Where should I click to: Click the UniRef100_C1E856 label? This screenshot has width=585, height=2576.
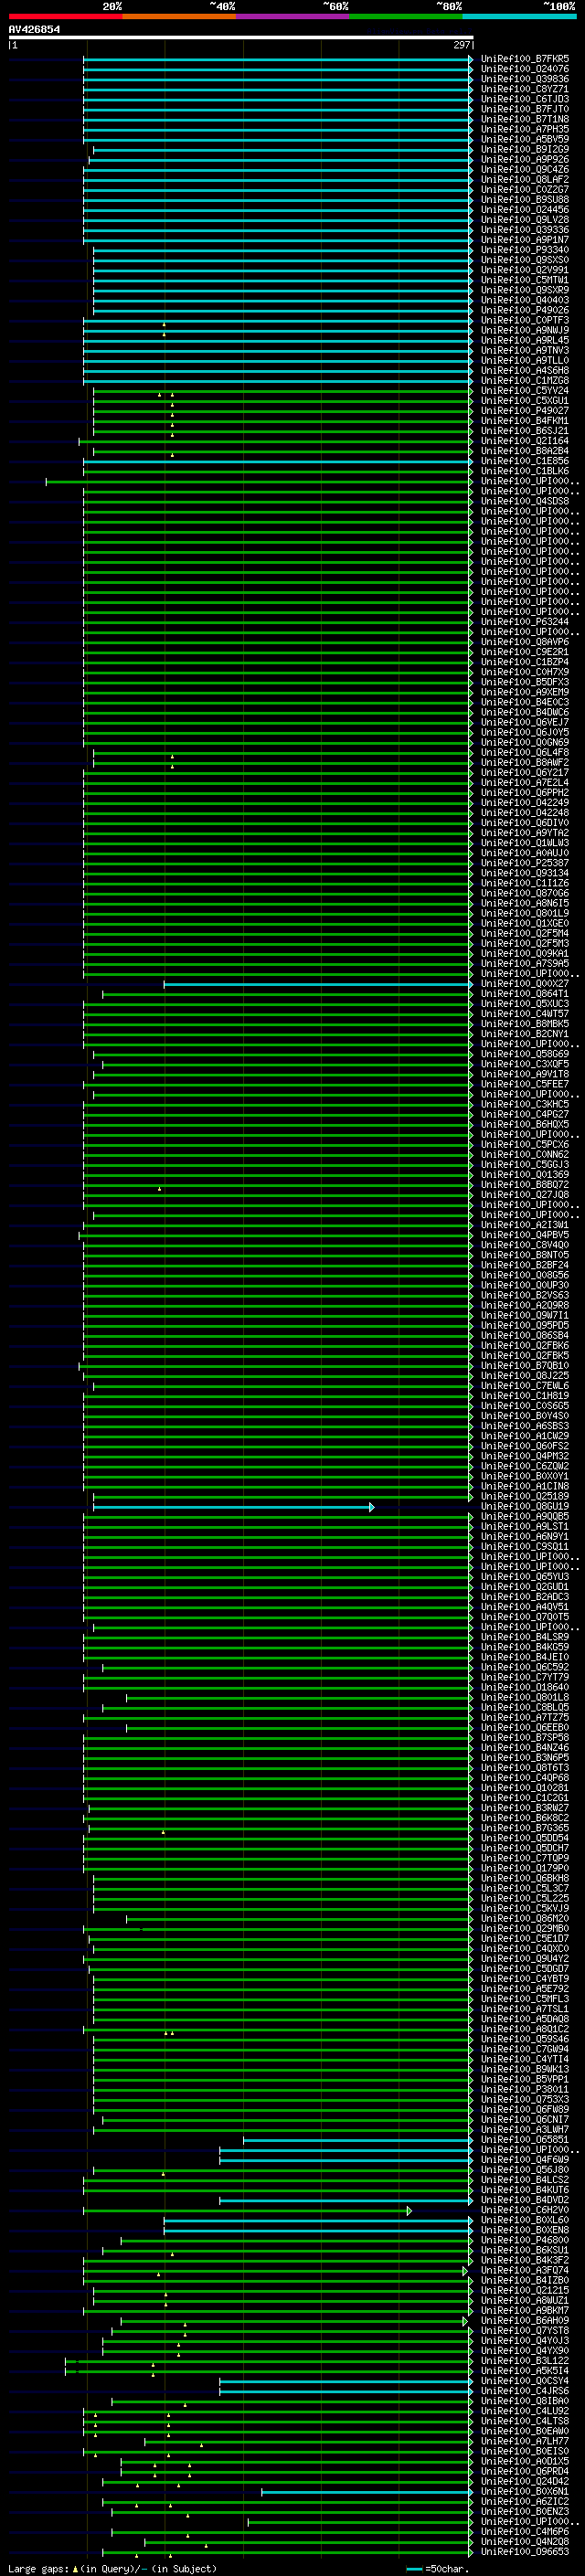click(525, 461)
